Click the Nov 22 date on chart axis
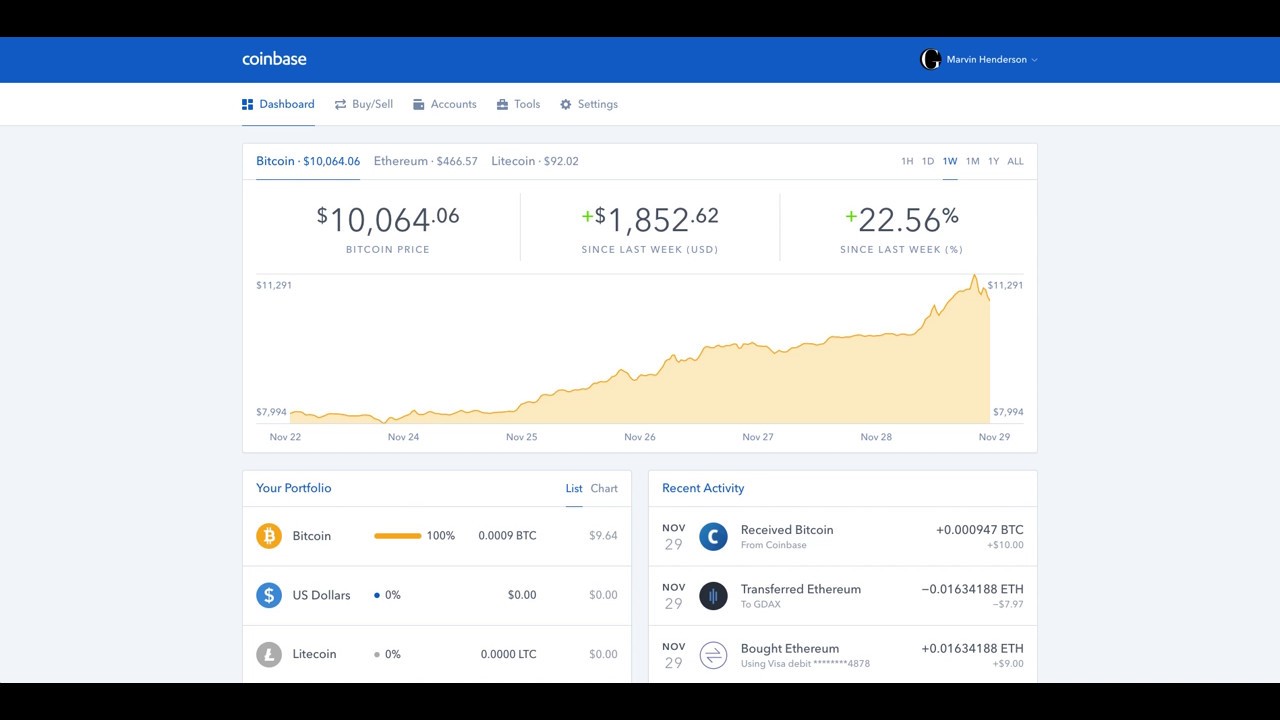Image resolution: width=1280 pixels, height=720 pixels. coord(285,437)
